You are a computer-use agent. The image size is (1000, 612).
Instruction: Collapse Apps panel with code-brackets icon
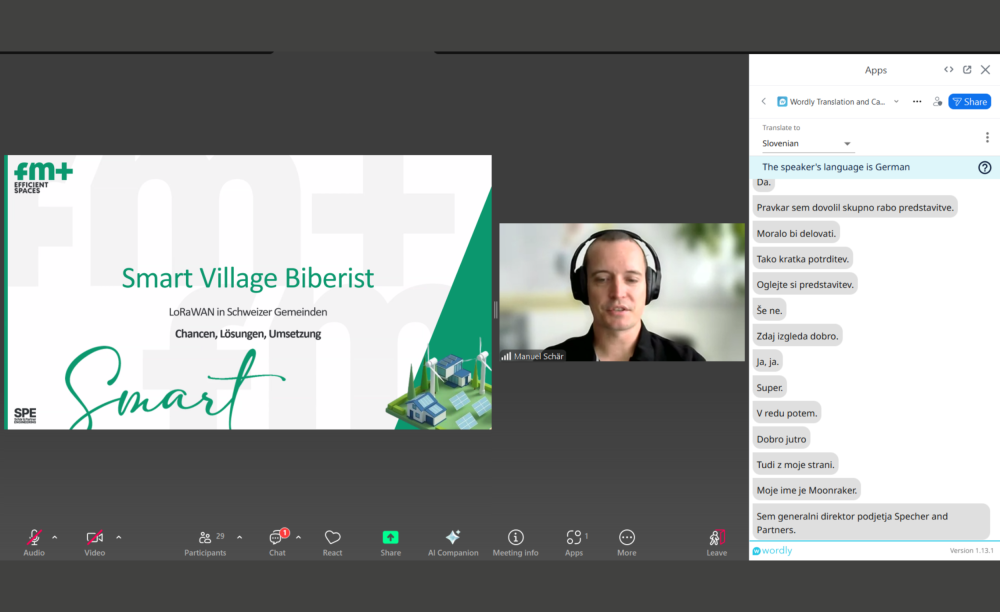[x=948, y=69]
